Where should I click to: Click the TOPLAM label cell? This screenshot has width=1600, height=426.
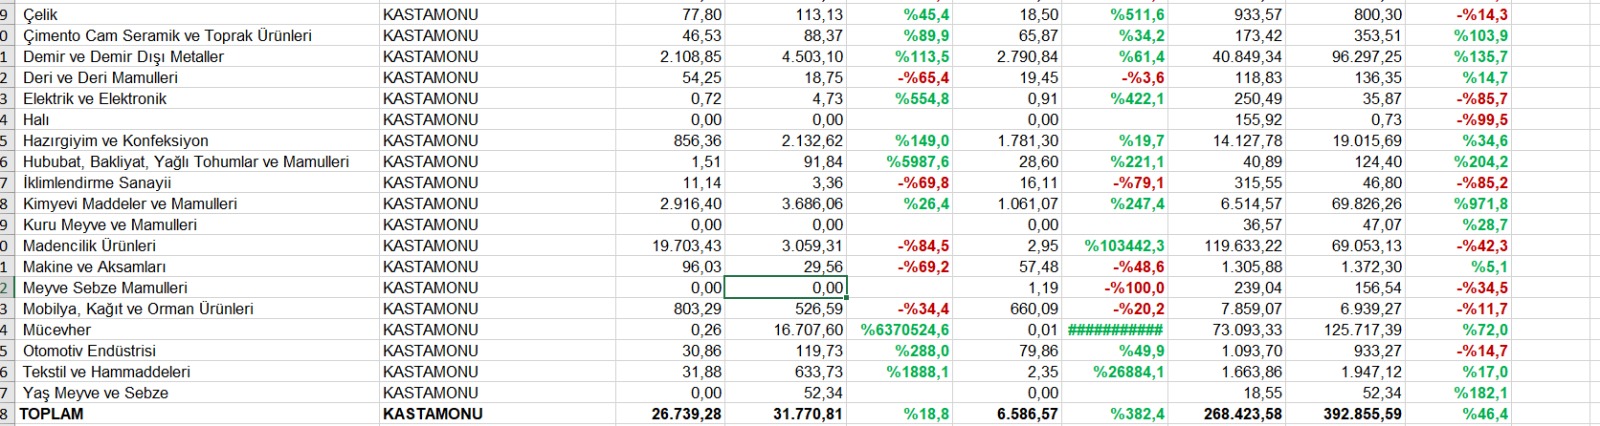[x=52, y=414]
